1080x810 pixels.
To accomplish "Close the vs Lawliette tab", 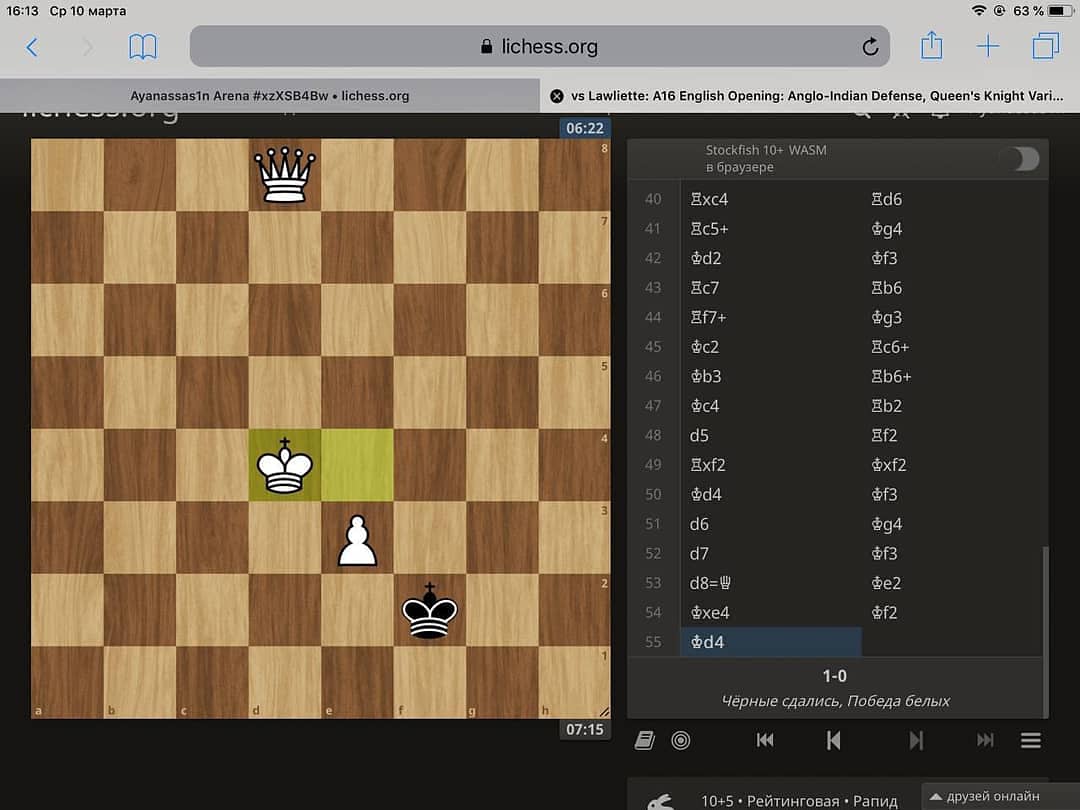I will click(557, 96).
